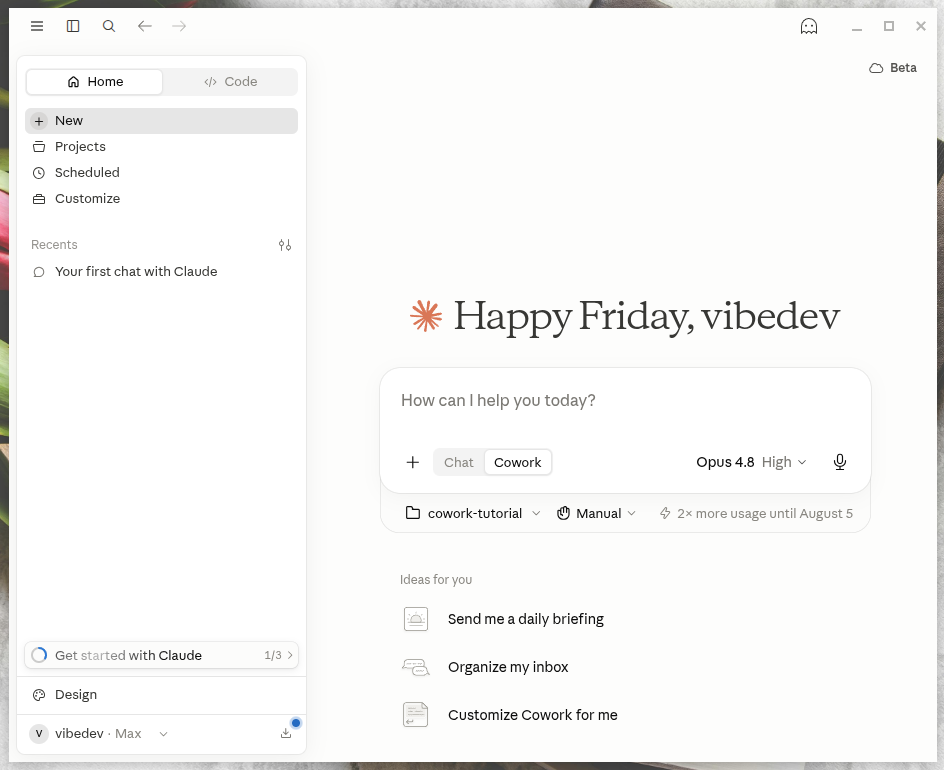
Task: Click '2× more usage until August 5'
Action: [x=756, y=514]
